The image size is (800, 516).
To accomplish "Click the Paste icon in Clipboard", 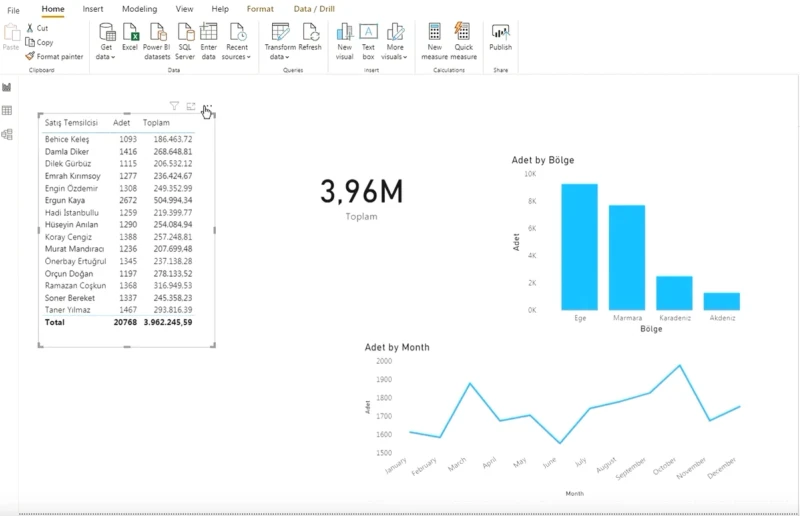I will (11, 37).
